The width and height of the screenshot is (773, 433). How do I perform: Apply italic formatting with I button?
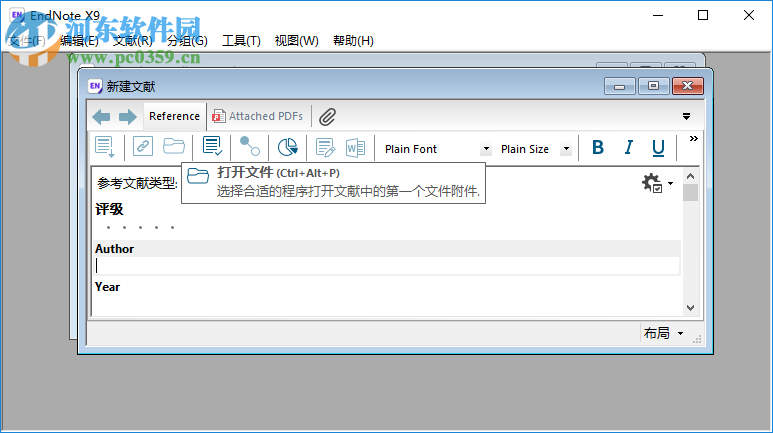point(628,147)
